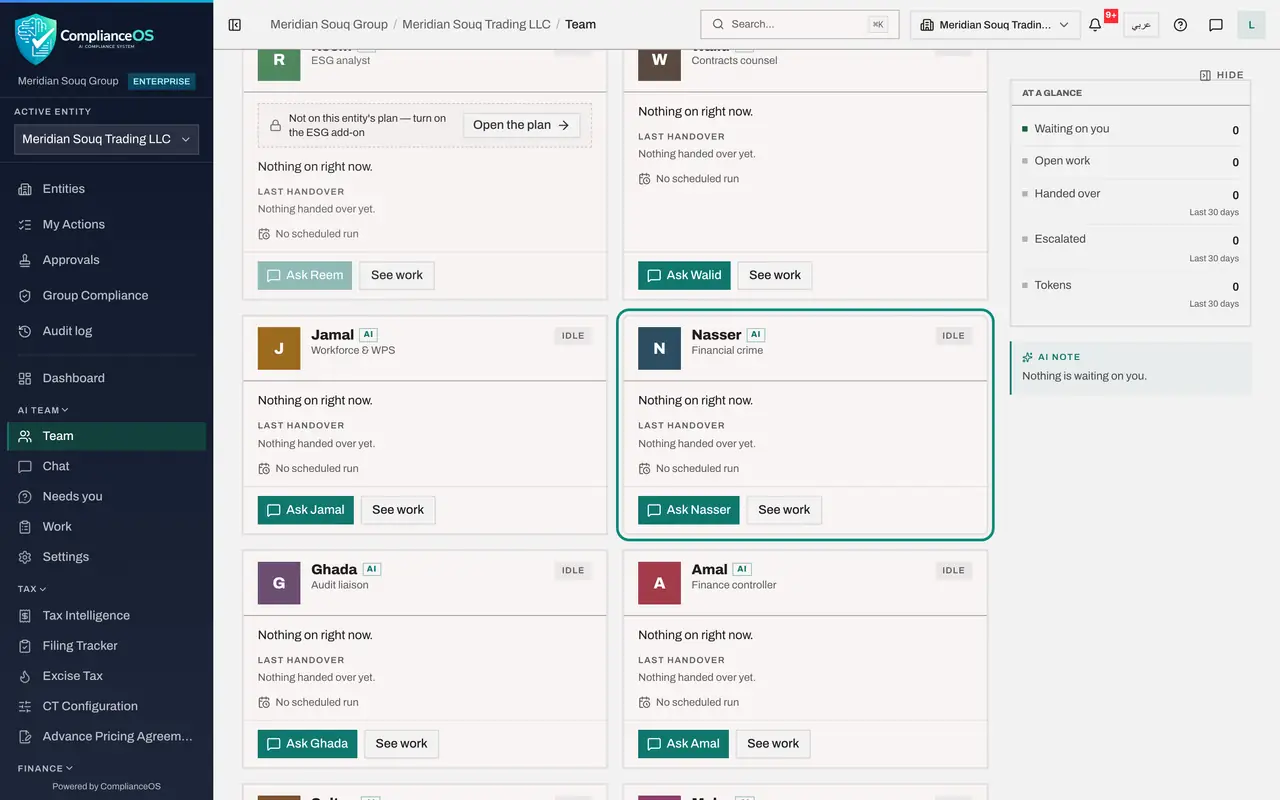Open the help question mark icon

(1180, 25)
